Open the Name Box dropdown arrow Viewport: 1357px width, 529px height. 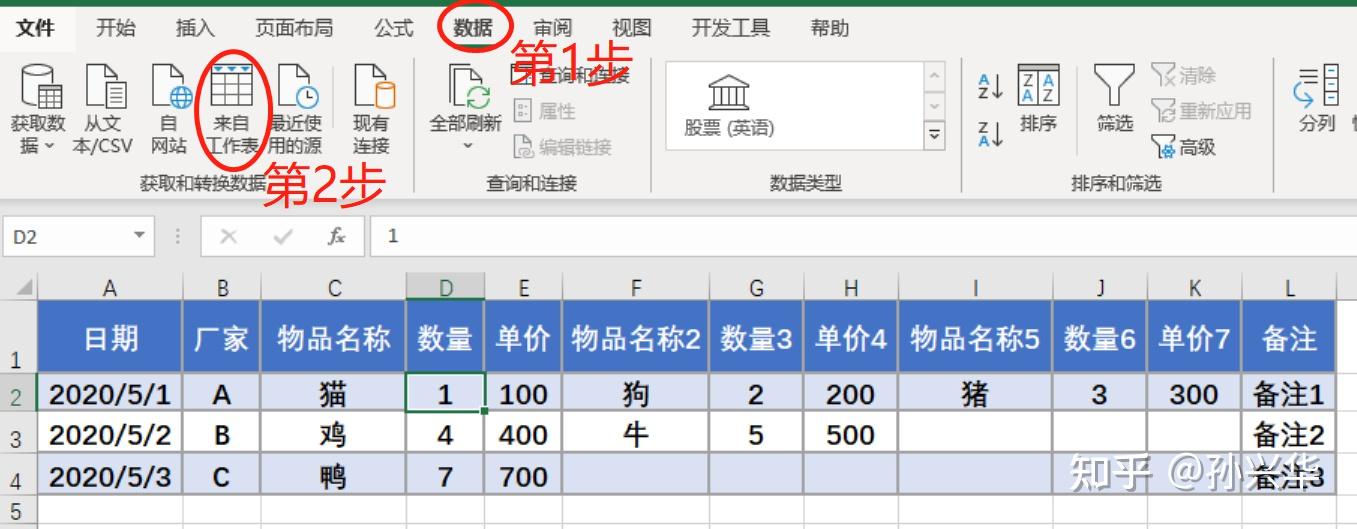[140, 237]
